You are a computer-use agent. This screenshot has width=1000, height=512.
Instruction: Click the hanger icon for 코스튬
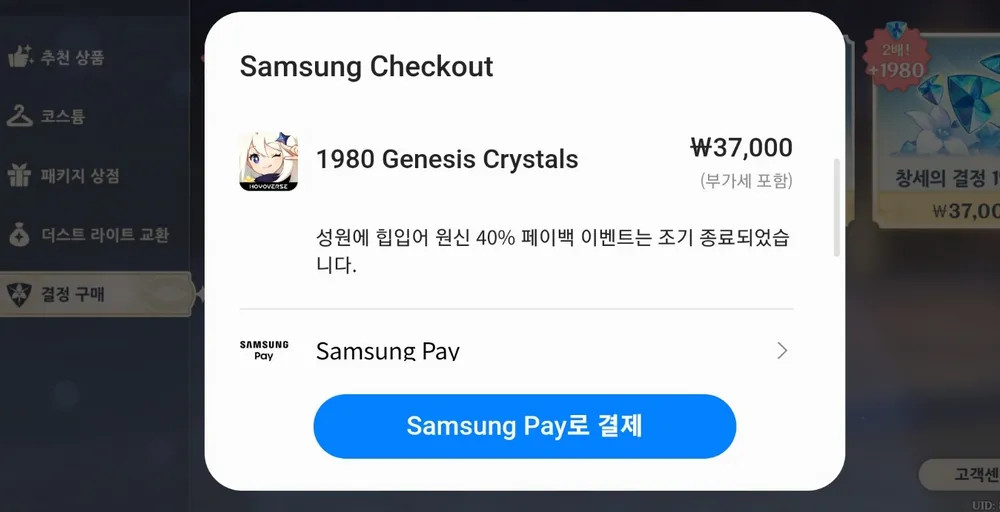[x=20, y=116]
